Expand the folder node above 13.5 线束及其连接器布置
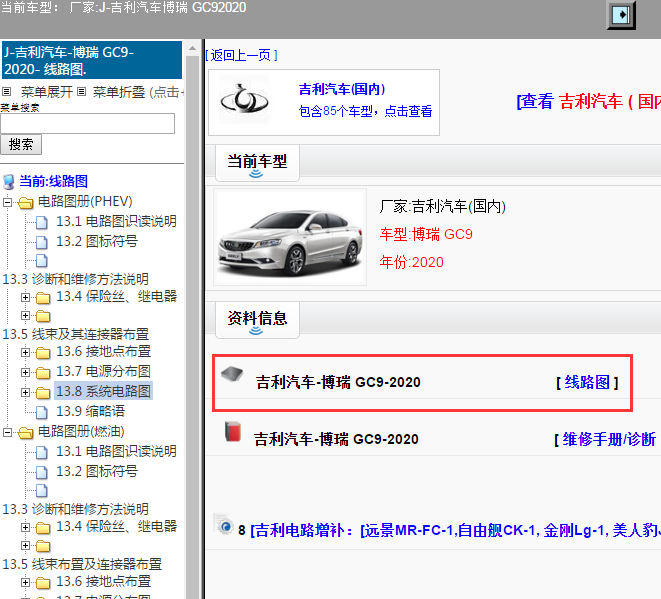This screenshot has height=599, width=661. [x=25, y=315]
